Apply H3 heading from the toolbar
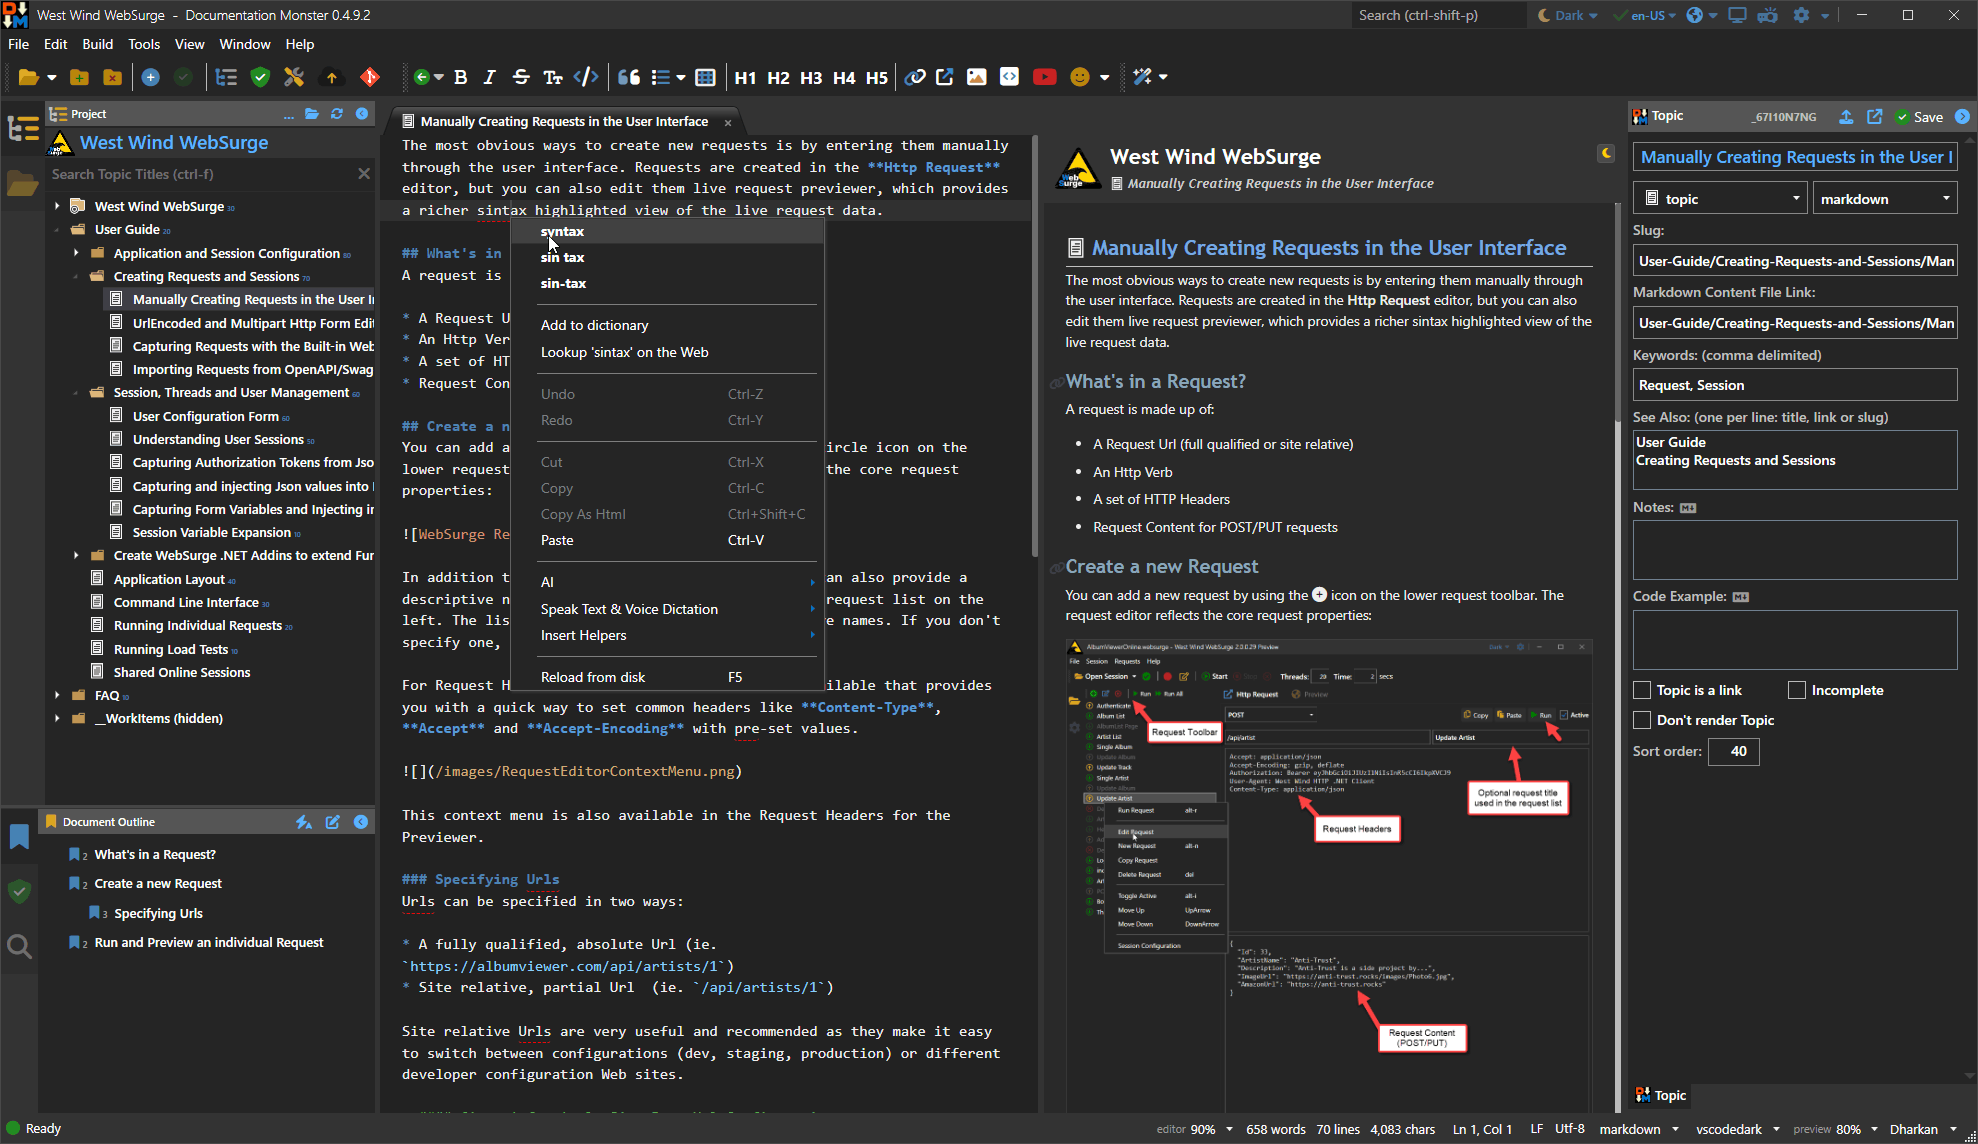1978x1144 pixels. coord(811,77)
